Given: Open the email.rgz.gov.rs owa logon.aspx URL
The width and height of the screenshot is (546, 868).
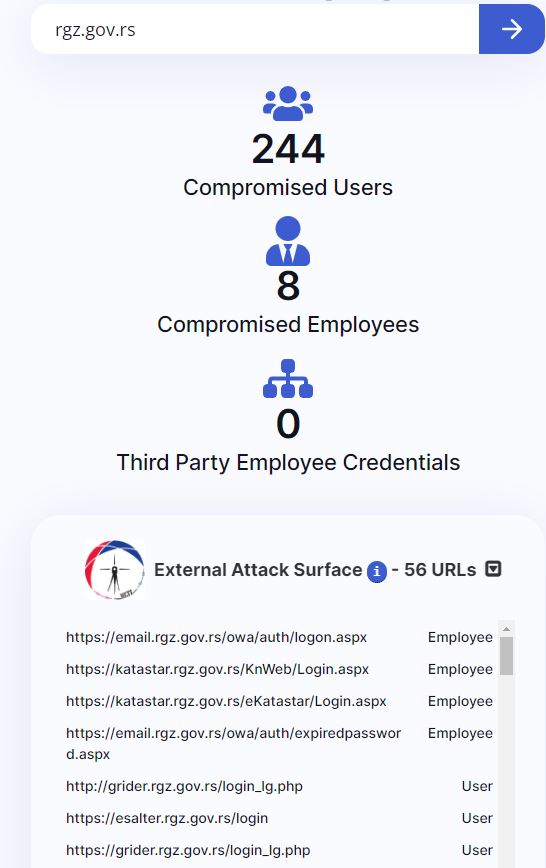Looking at the screenshot, I should (x=217, y=637).
